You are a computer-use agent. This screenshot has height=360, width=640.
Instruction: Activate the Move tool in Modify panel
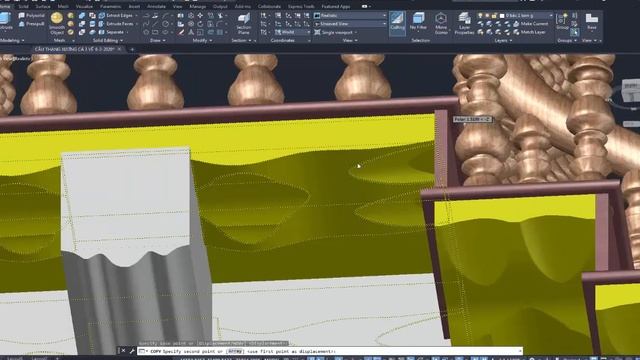click(x=200, y=16)
